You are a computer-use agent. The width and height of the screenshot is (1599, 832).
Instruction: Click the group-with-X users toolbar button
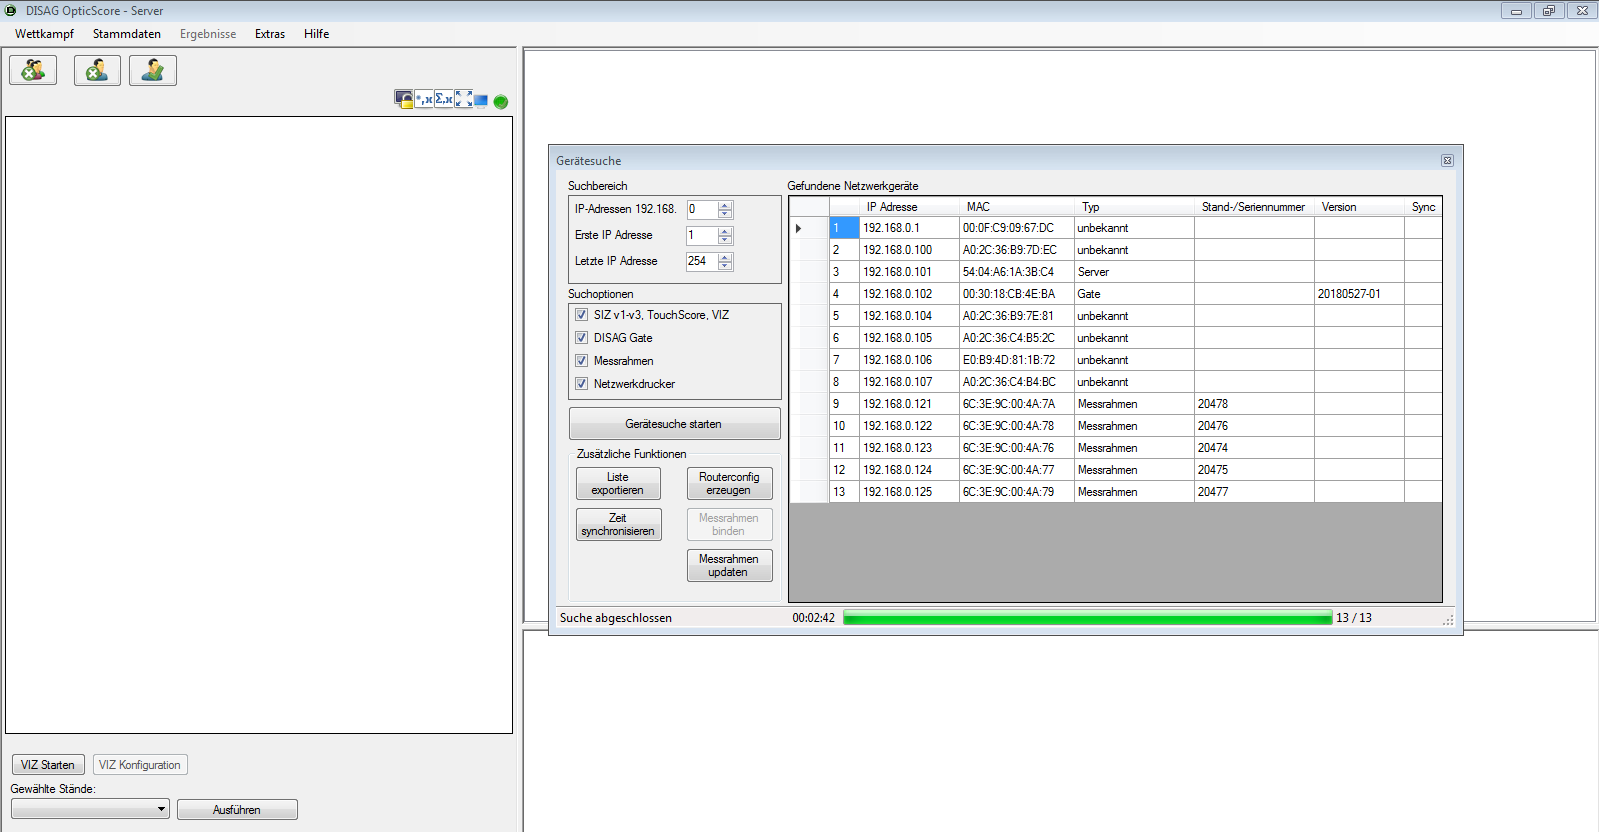33,70
